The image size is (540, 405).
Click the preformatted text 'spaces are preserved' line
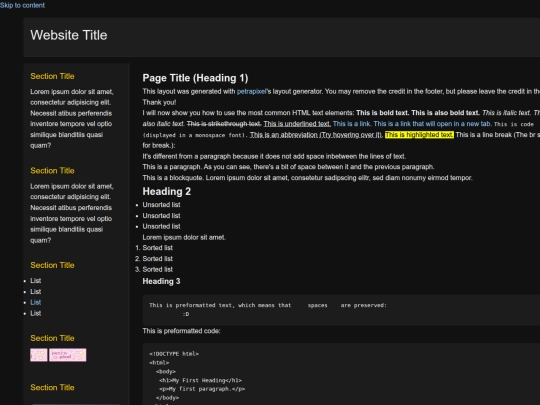point(268,305)
